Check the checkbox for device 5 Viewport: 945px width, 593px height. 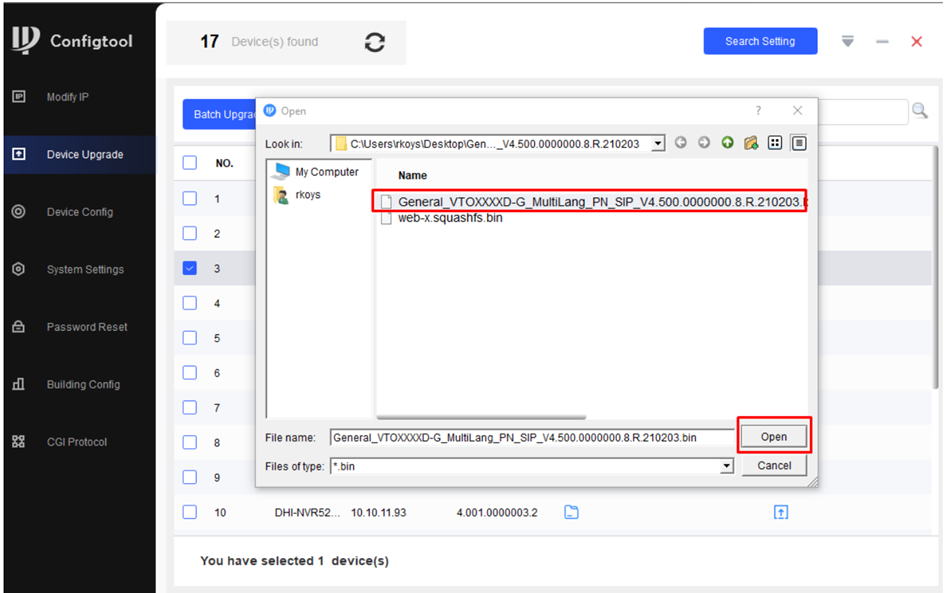coord(190,338)
